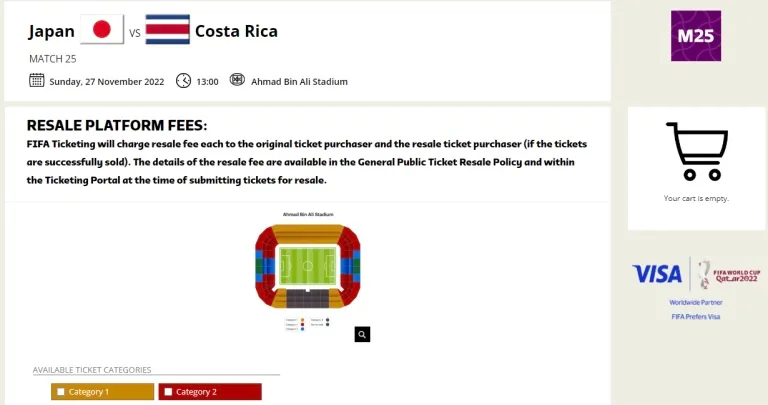The height and width of the screenshot is (405, 768).
Task: Click the VISA logo
Action: point(657,274)
